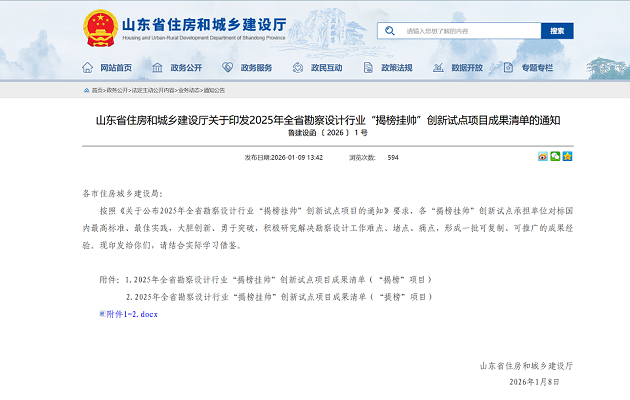Click the docx file icon before attachment
The height and width of the screenshot is (400, 630).
(x=101, y=313)
